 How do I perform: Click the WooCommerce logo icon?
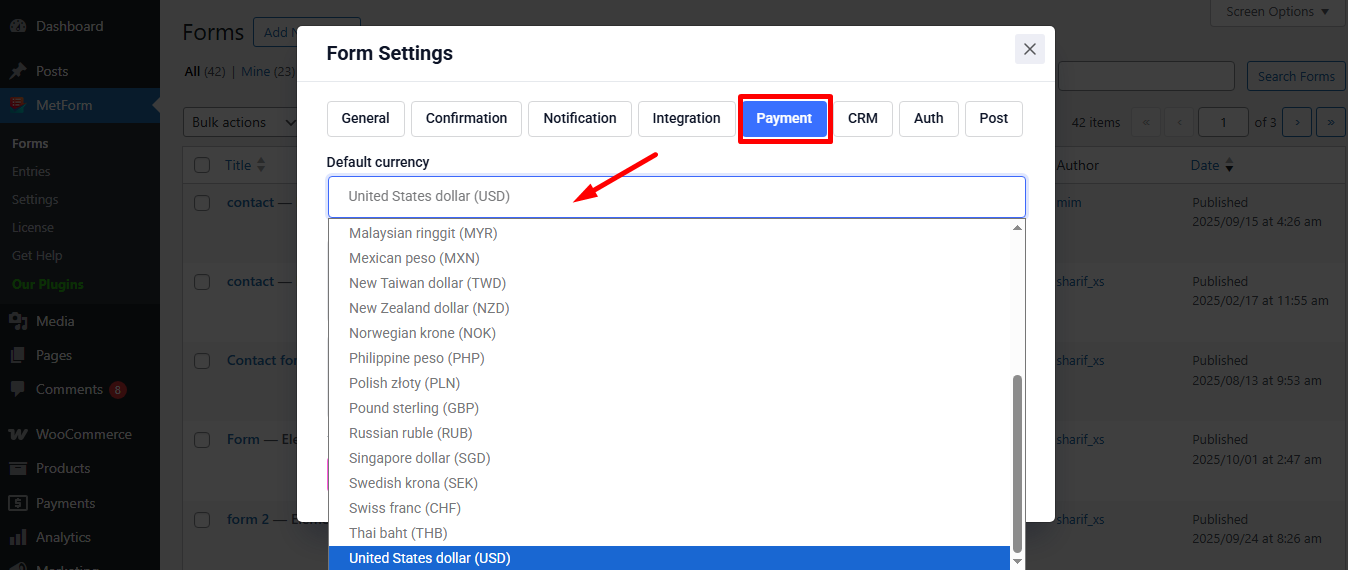[18, 434]
